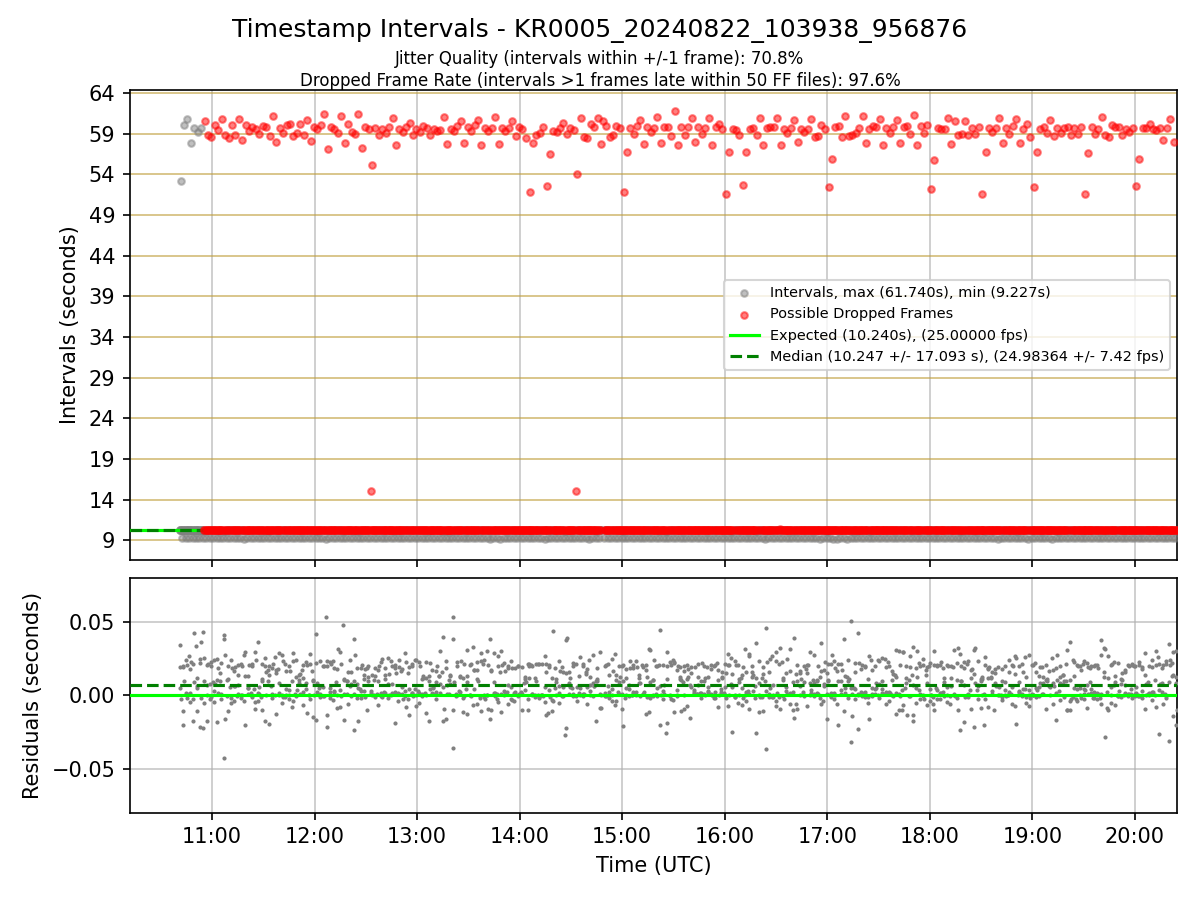Click the 11:00 x-axis tick label
Screen dimensions: 1200x900
211,835
